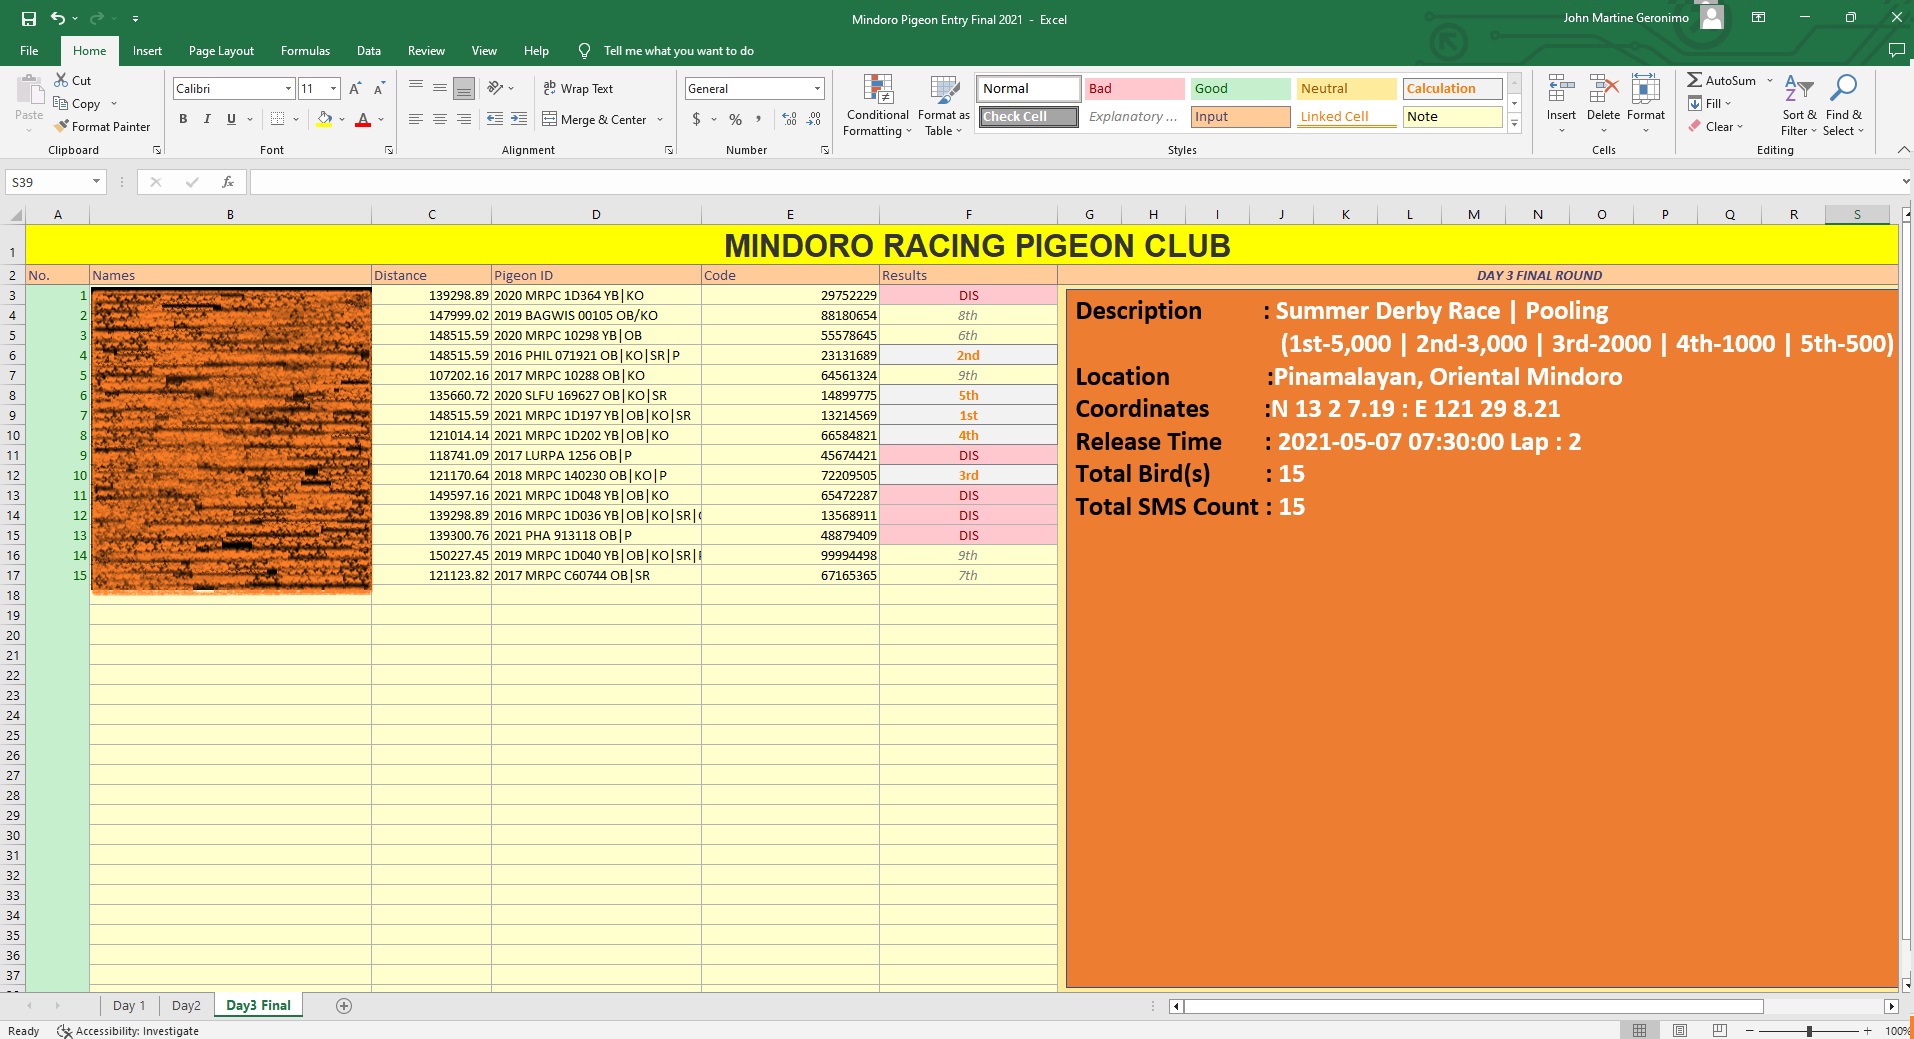Image resolution: width=1914 pixels, height=1039 pixels.
Task: Toggle Underline formatting
Action: point(231,119)
